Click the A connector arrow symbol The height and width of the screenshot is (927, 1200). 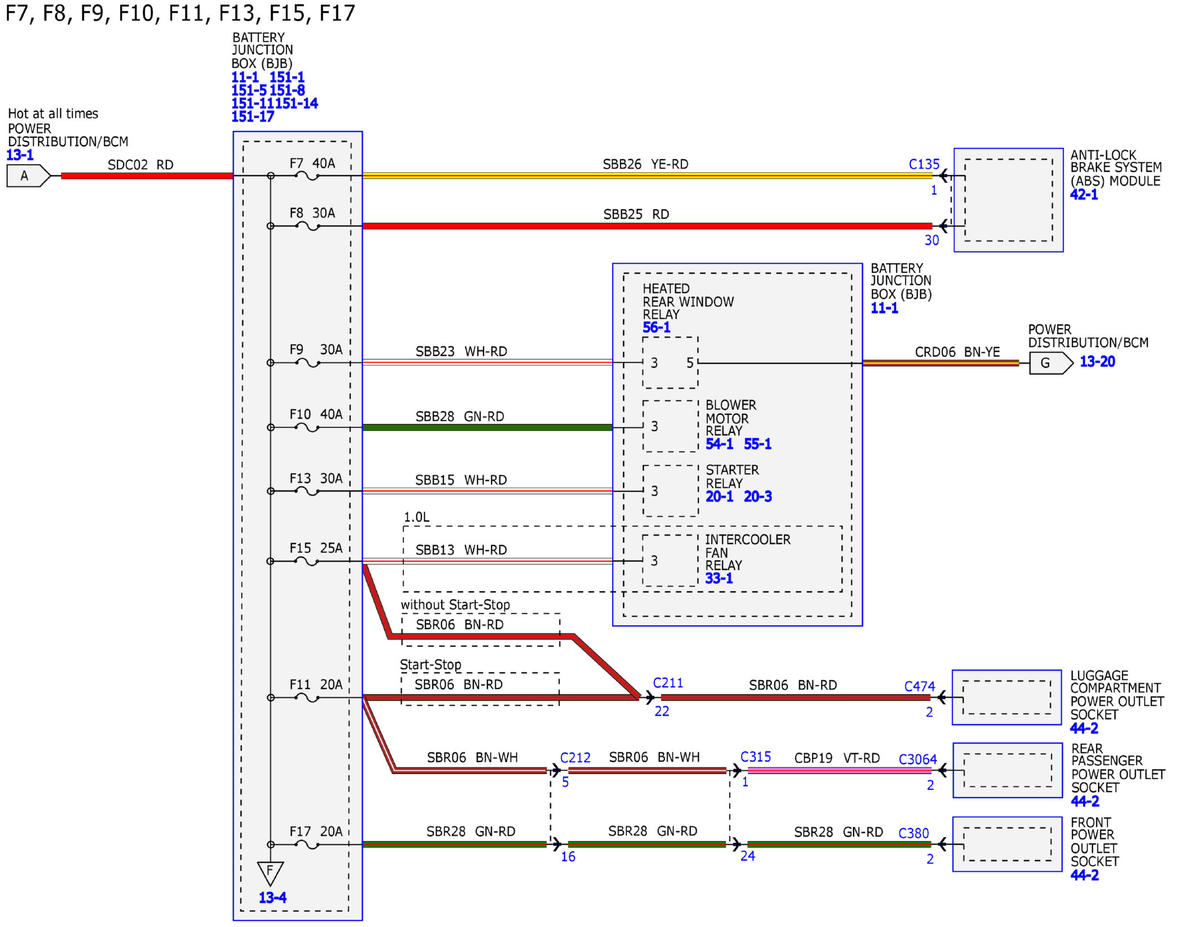27,176
